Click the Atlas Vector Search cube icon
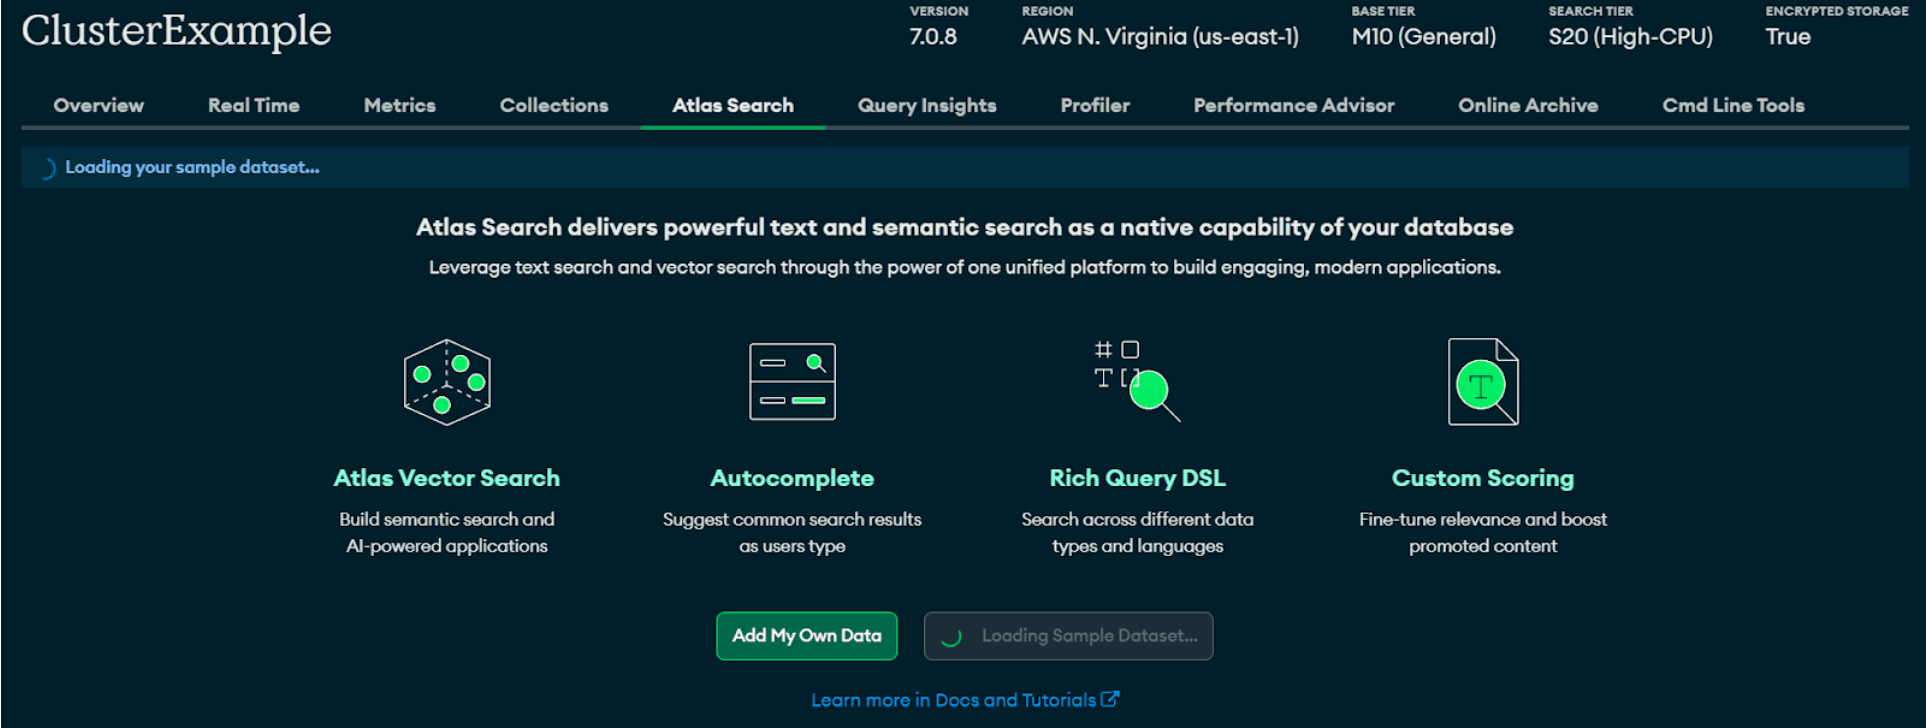 point(446,382)
